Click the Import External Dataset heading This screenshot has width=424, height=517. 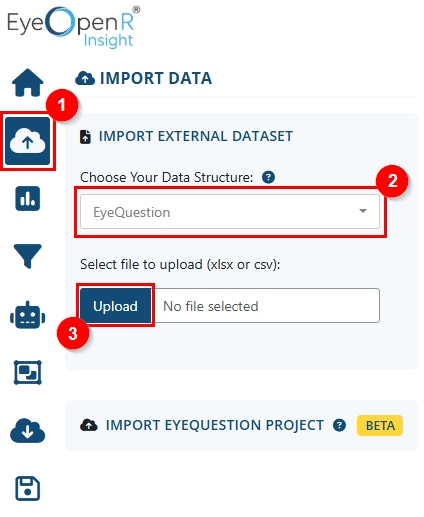pos(196,136)
